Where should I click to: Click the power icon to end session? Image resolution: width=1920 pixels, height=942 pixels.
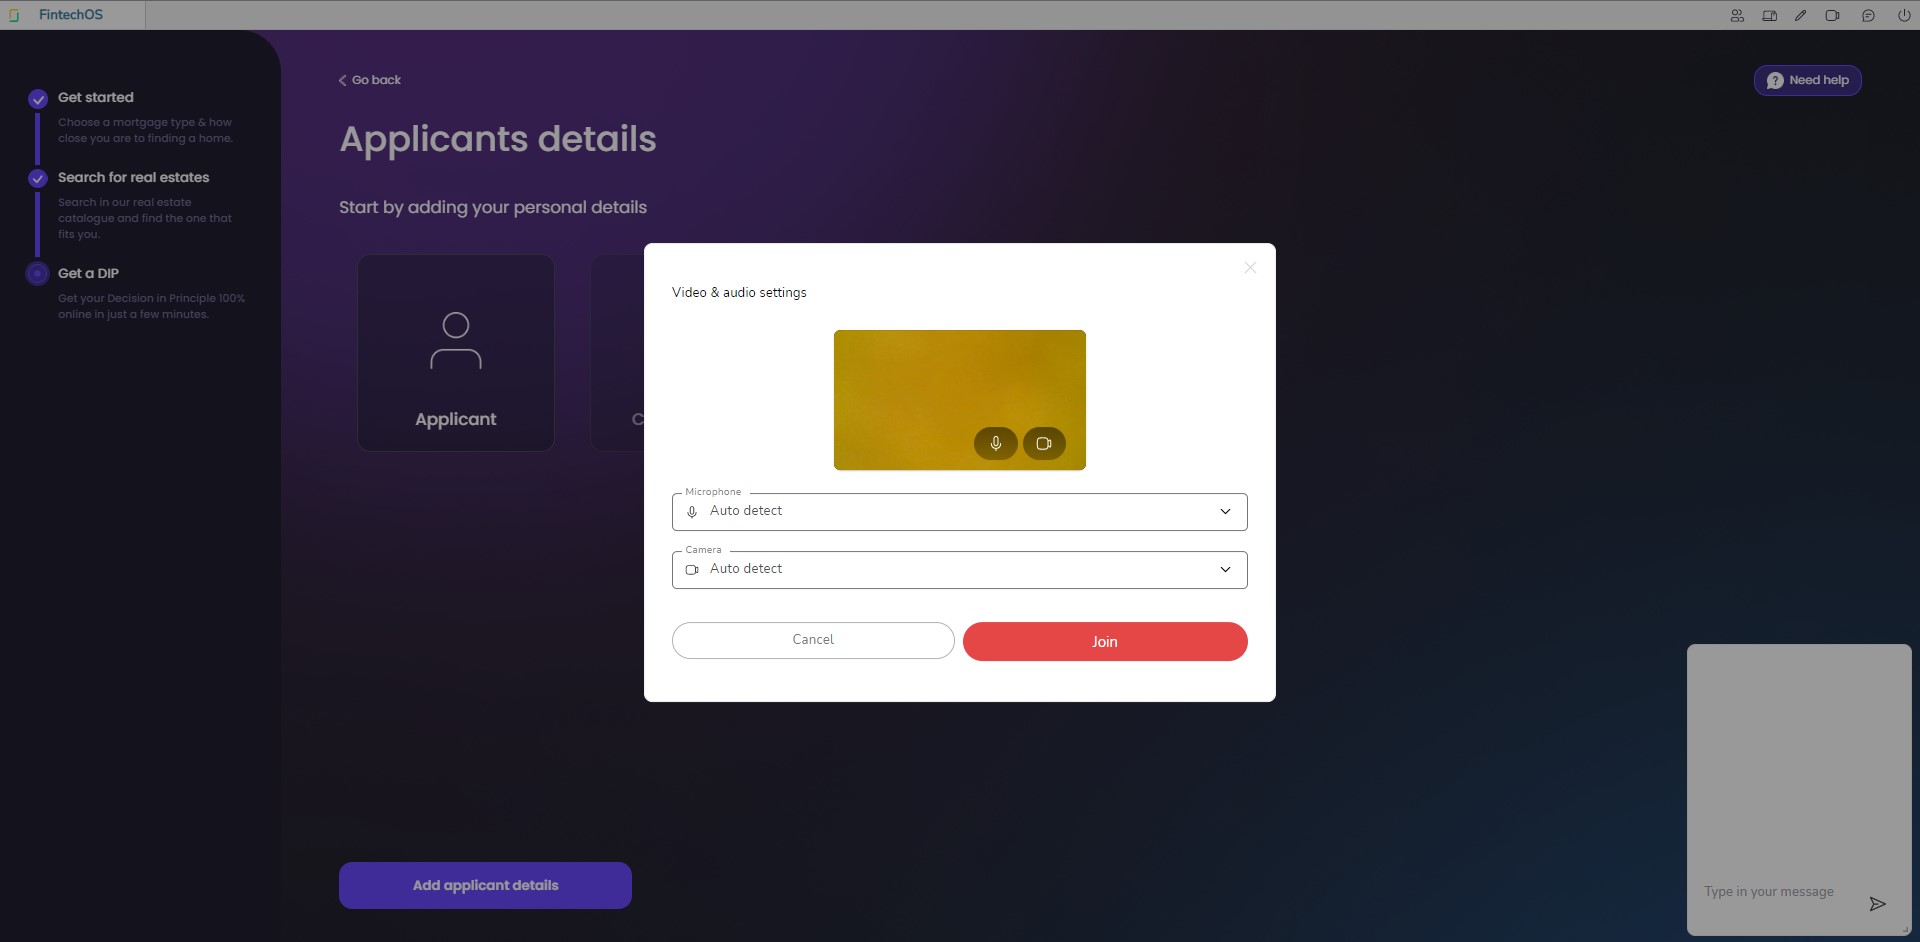point(1904,15)
